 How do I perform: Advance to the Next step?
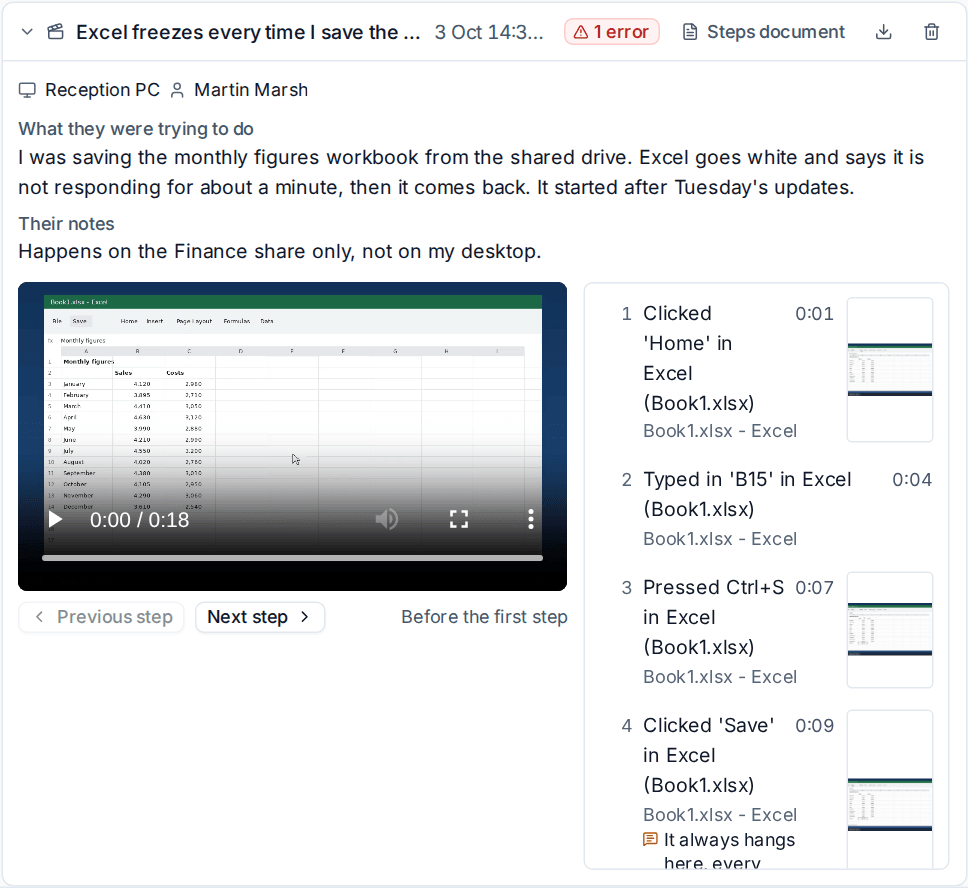[x=260, y=617]
